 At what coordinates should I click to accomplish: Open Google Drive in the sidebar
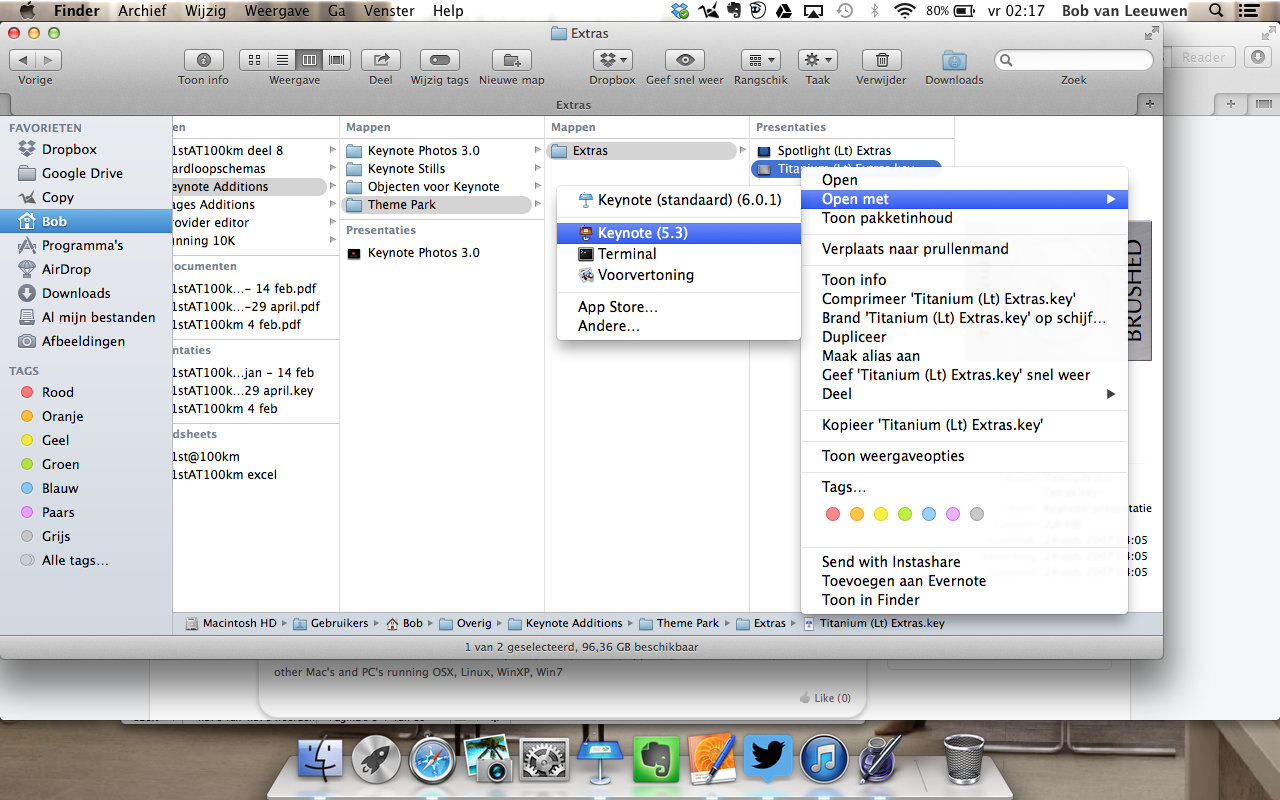coord(86,173)
